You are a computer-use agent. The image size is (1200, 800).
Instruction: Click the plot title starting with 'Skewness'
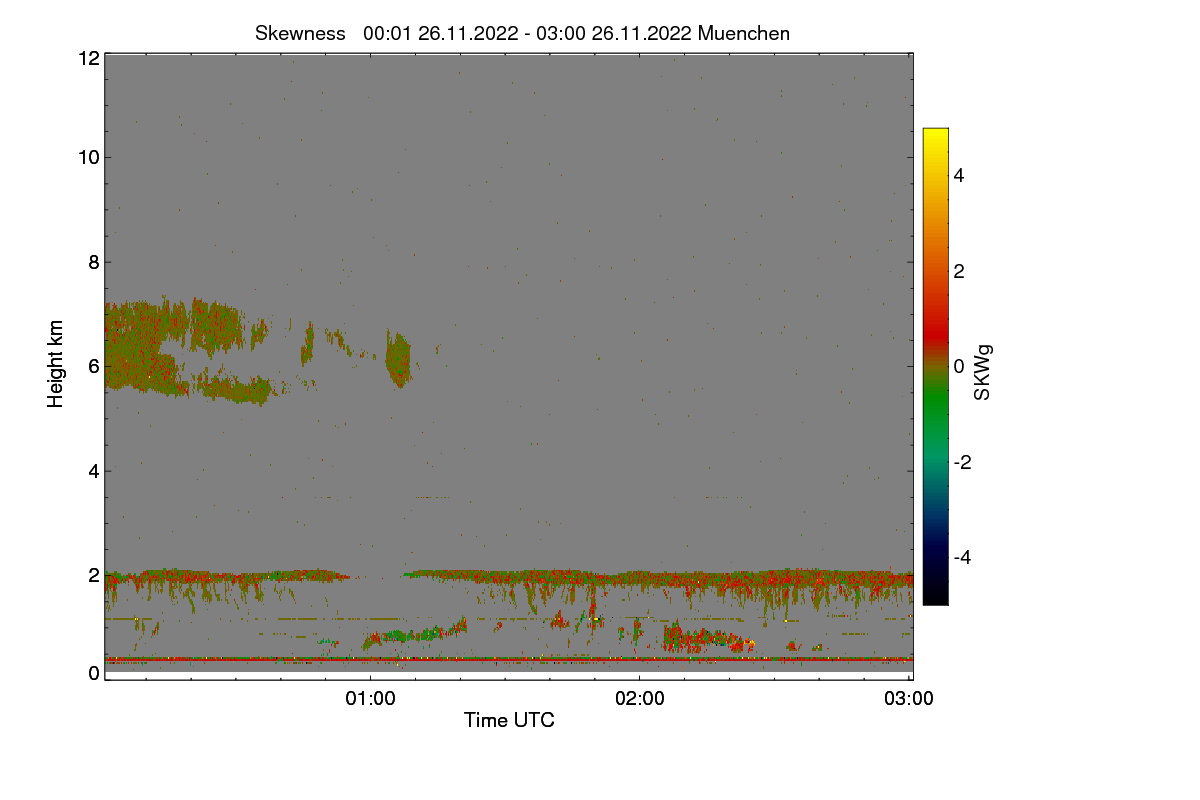(x=522, y=33)
